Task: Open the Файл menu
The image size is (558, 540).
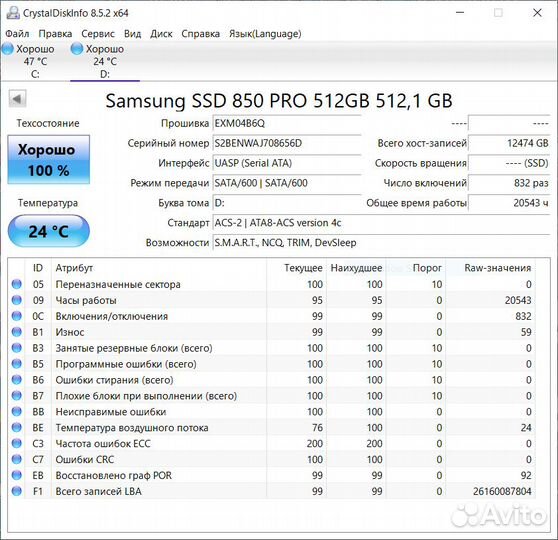Action: pos(17,34)
